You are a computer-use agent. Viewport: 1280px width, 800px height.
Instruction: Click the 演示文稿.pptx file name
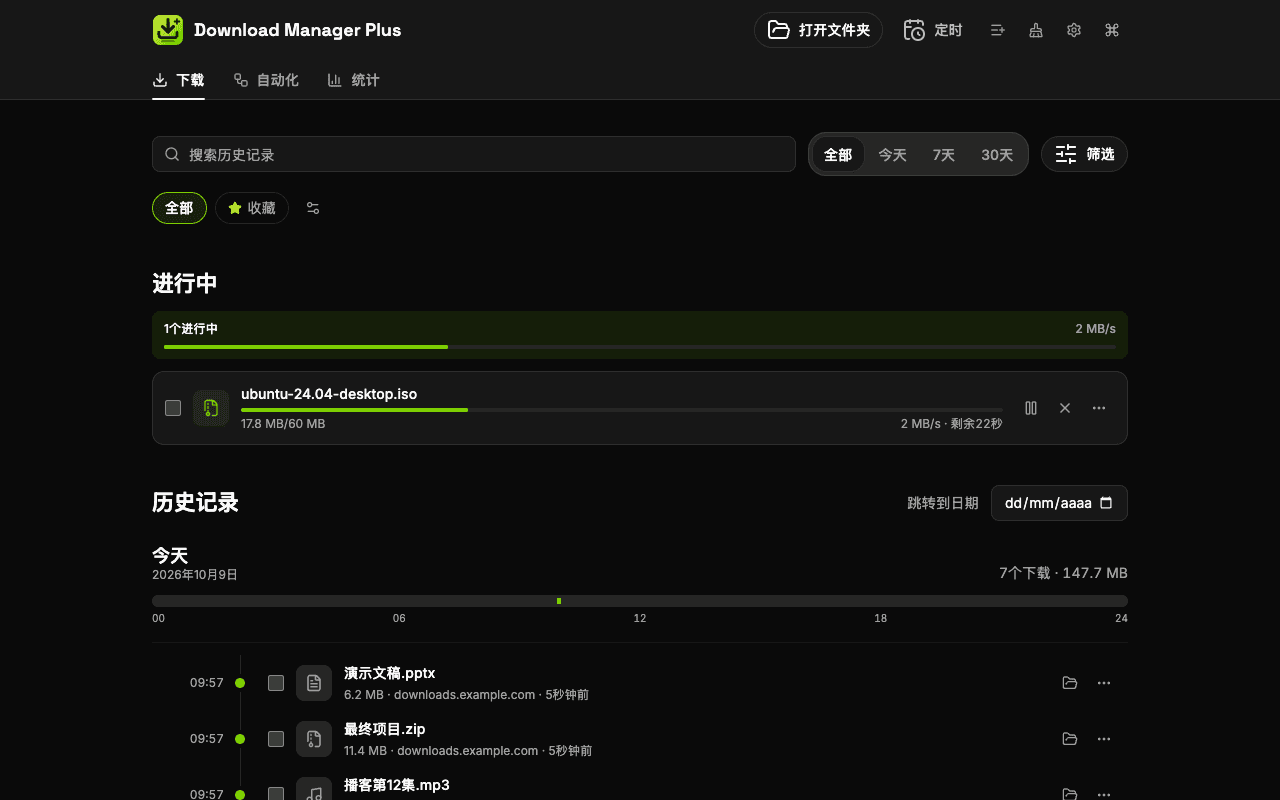pos(390,673)
